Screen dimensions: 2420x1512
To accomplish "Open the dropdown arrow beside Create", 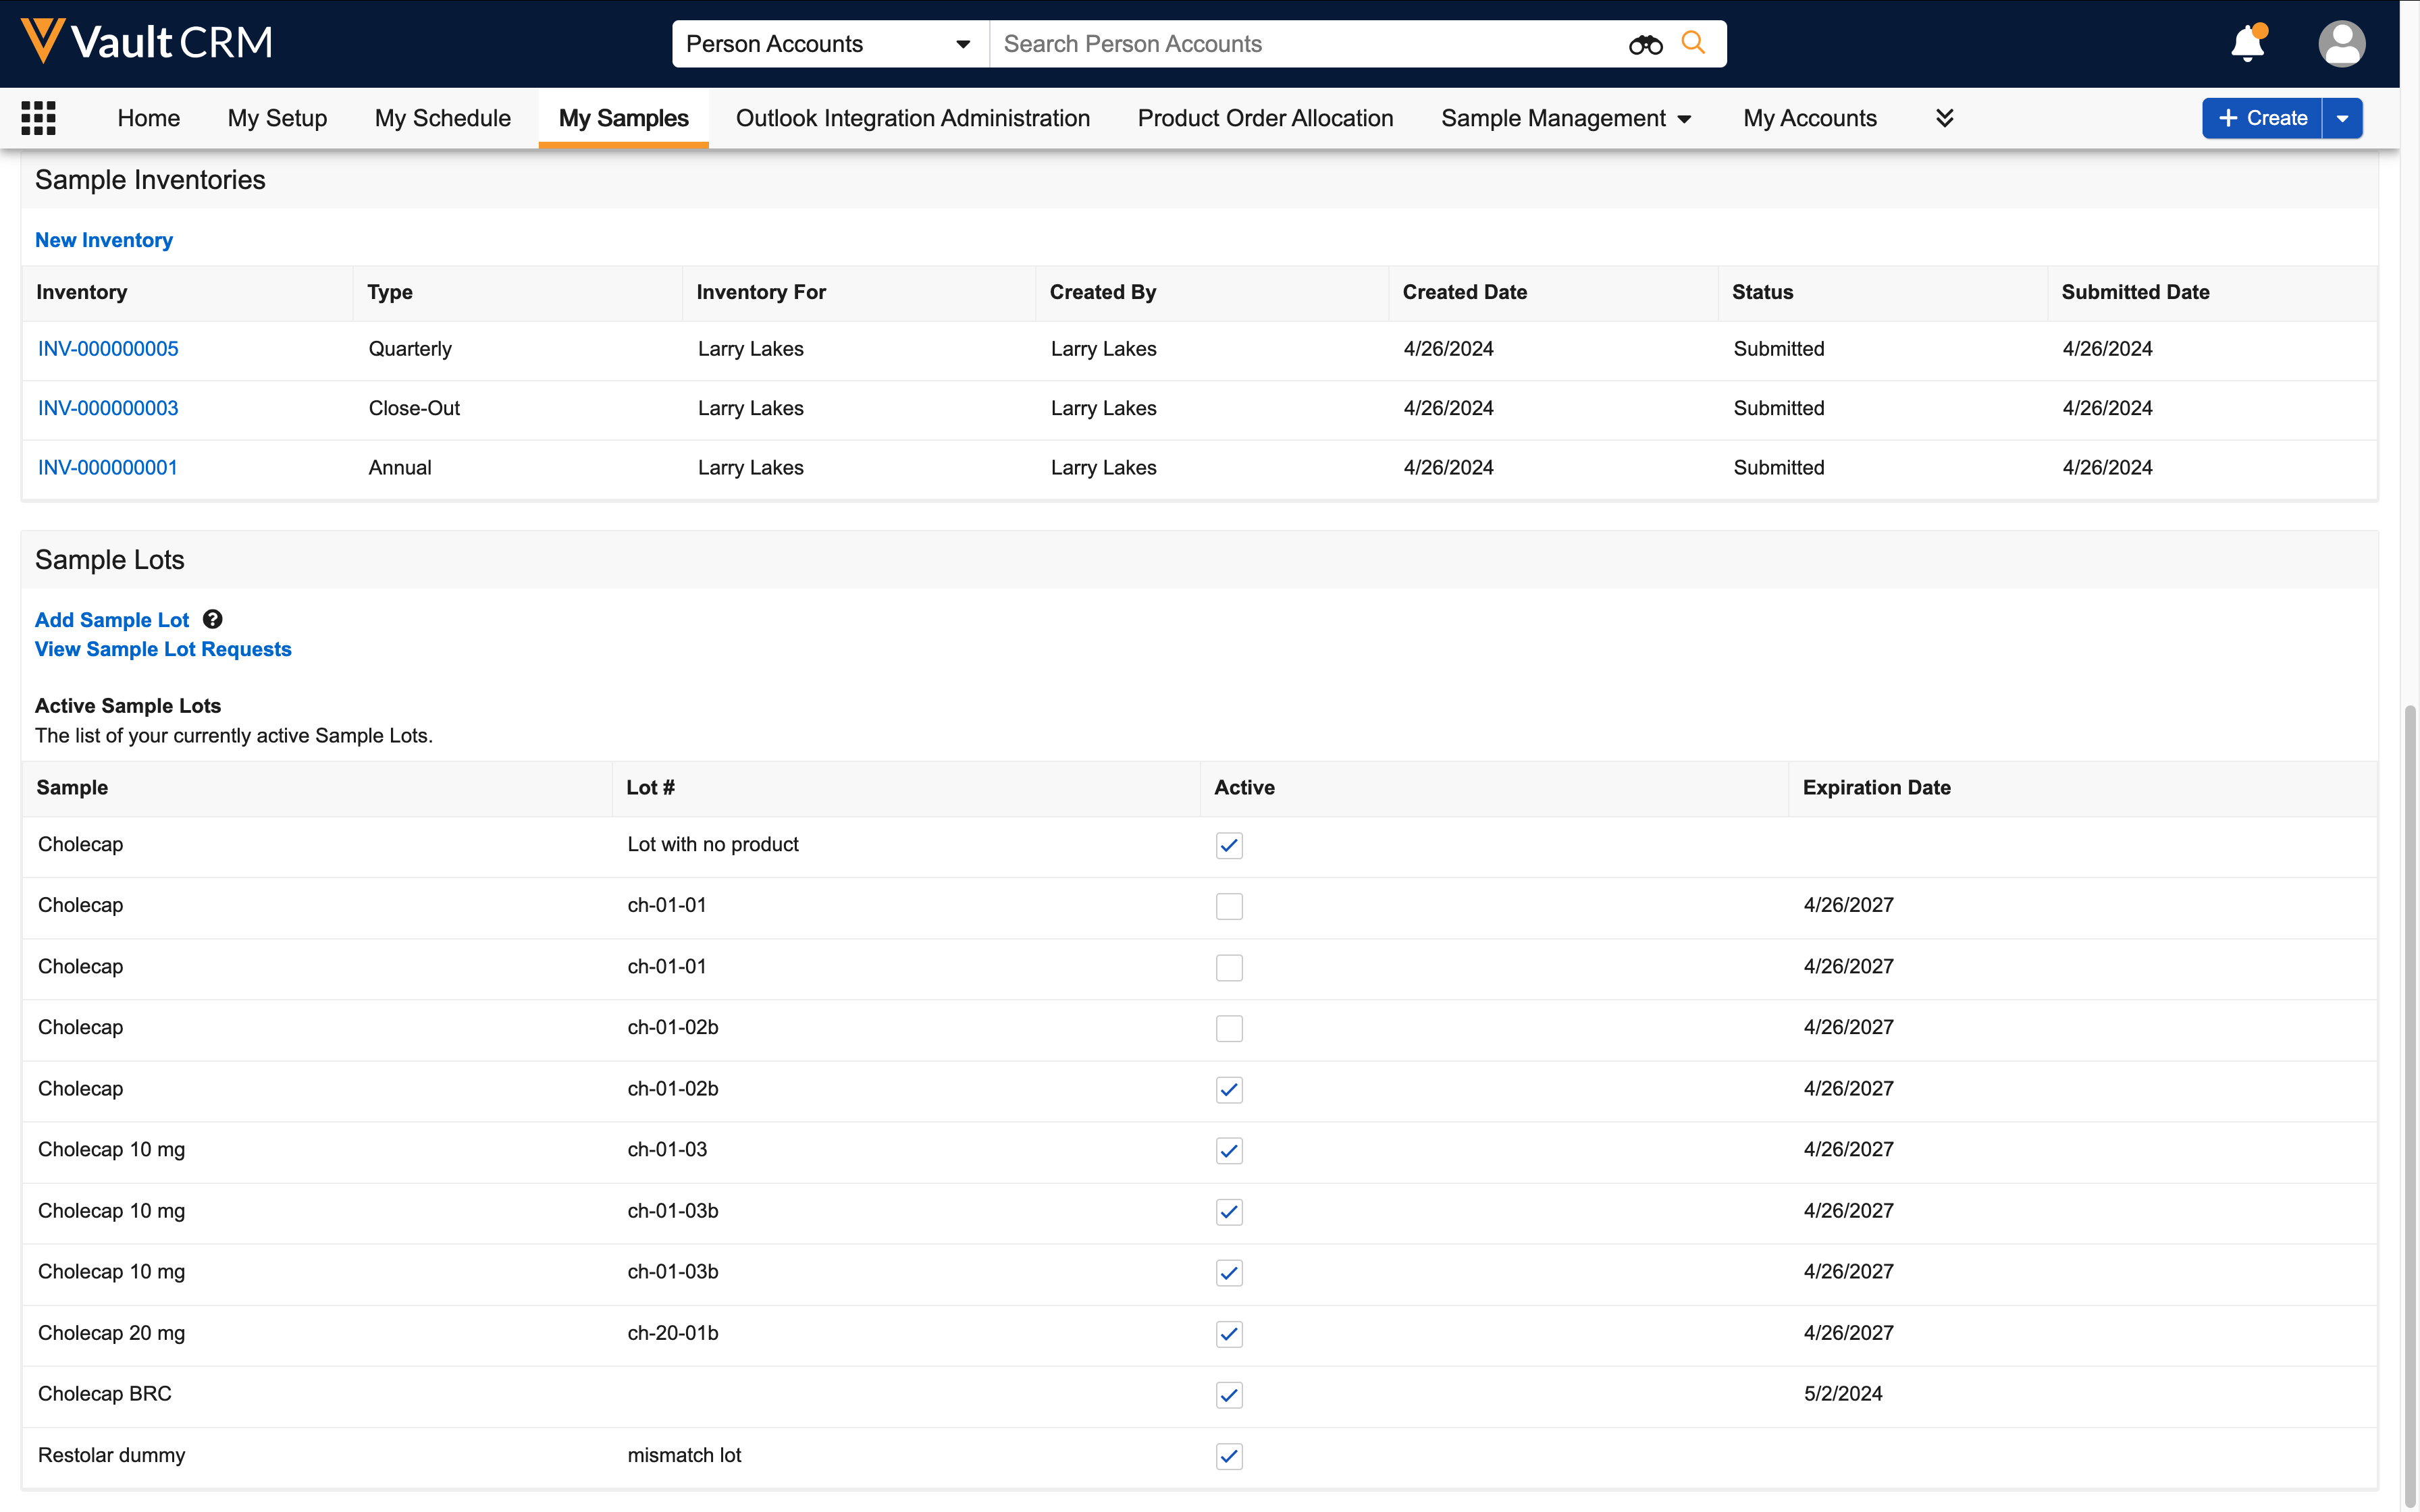I will pyautogui.click(x=2342, y=118).
